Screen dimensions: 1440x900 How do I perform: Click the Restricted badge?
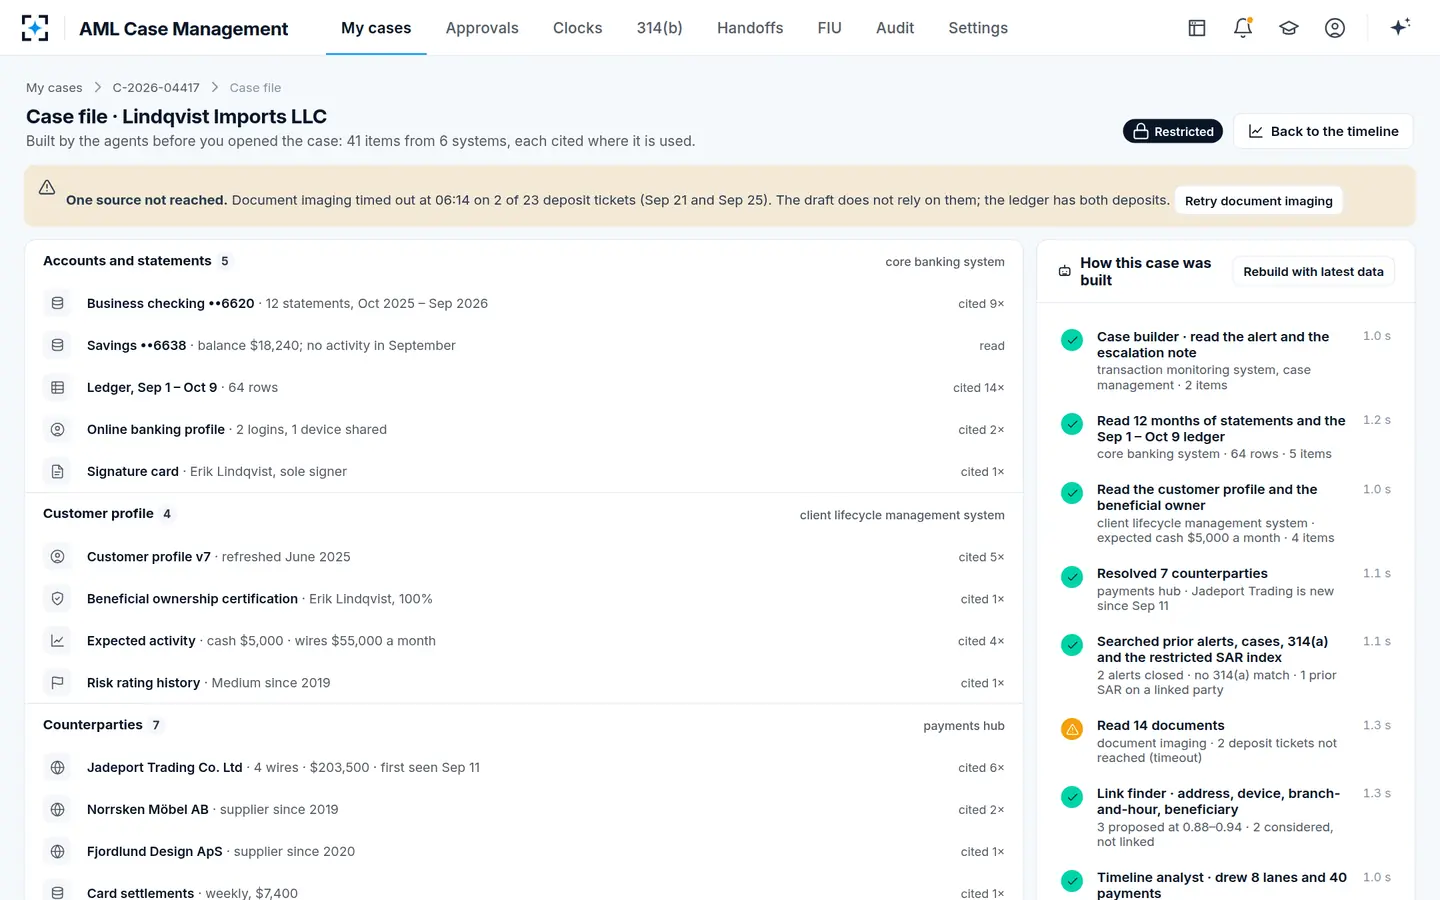[1173, 131]
